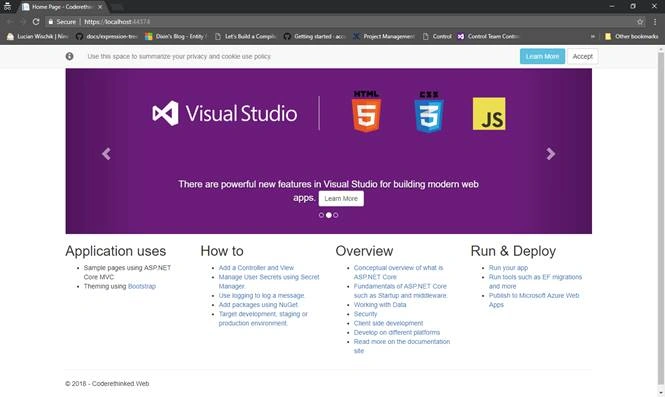Click the 2018 Coderethinked.Web footer text
This screenshot has width=665, height=397.
click(x=107, y=383)
